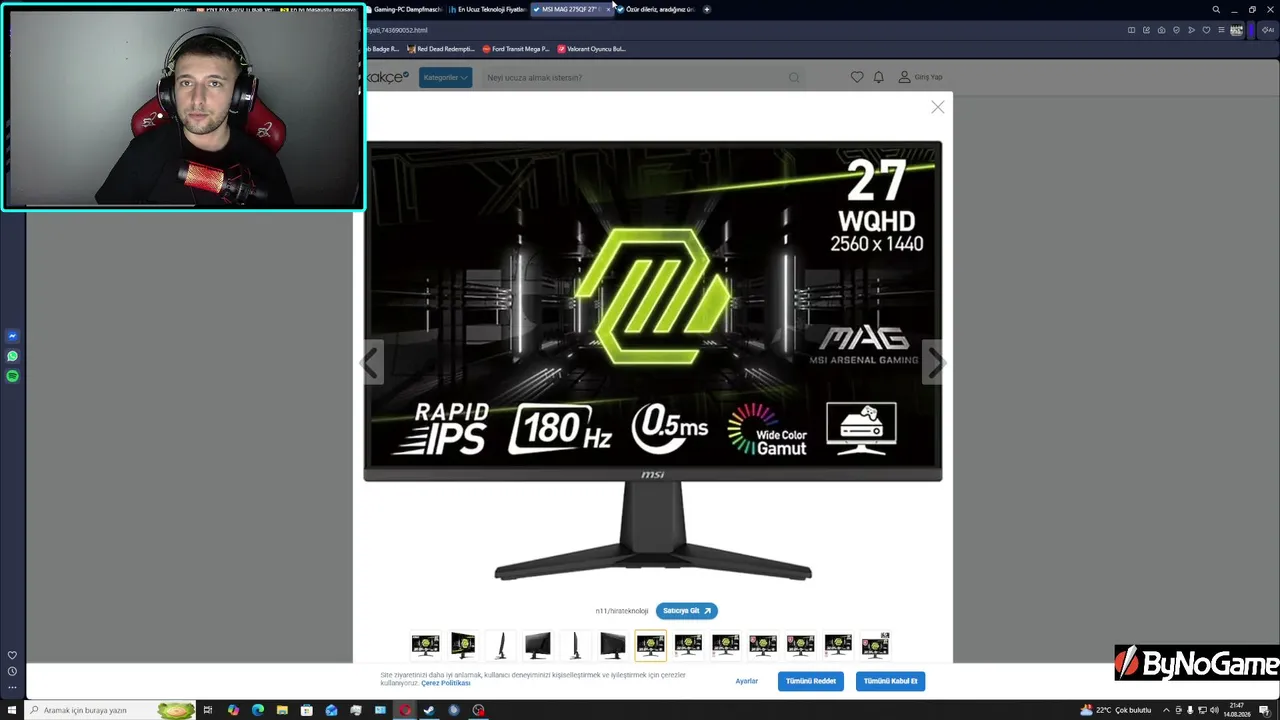1280x720 pixels.
Task: Open a new browser tab
Action: (707, 9)
